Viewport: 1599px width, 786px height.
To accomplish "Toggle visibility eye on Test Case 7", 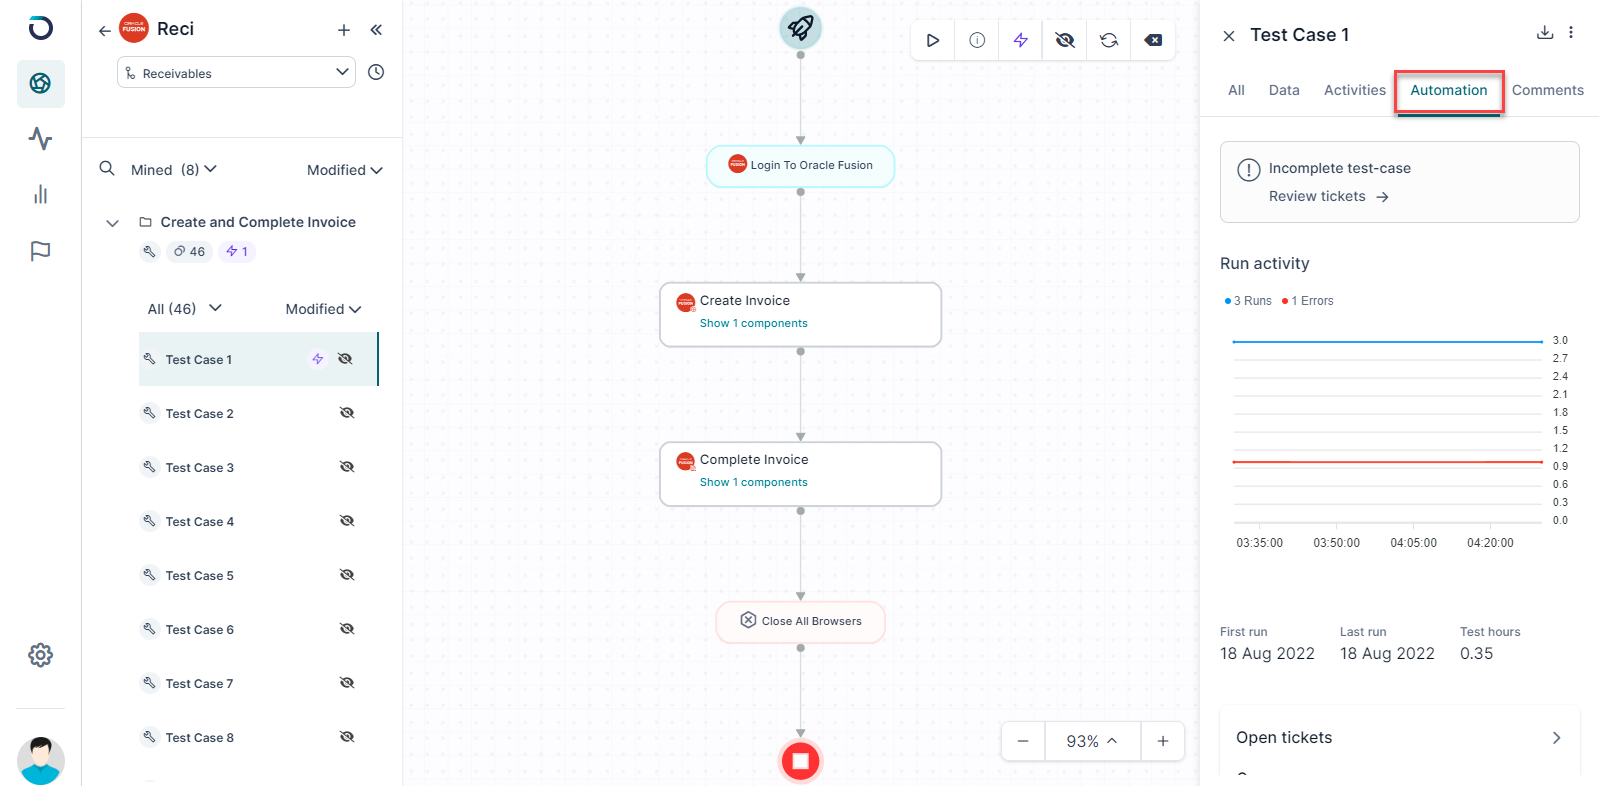I will click(x=347, y=683).
